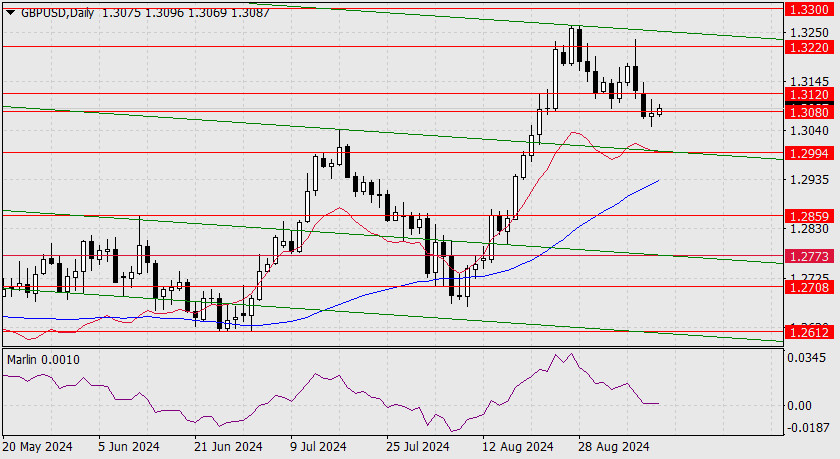The height and width of the screenshot is (459, 840).
Task: Click the 21 Jun 2024 date label
Action: [x=228, y=447]
